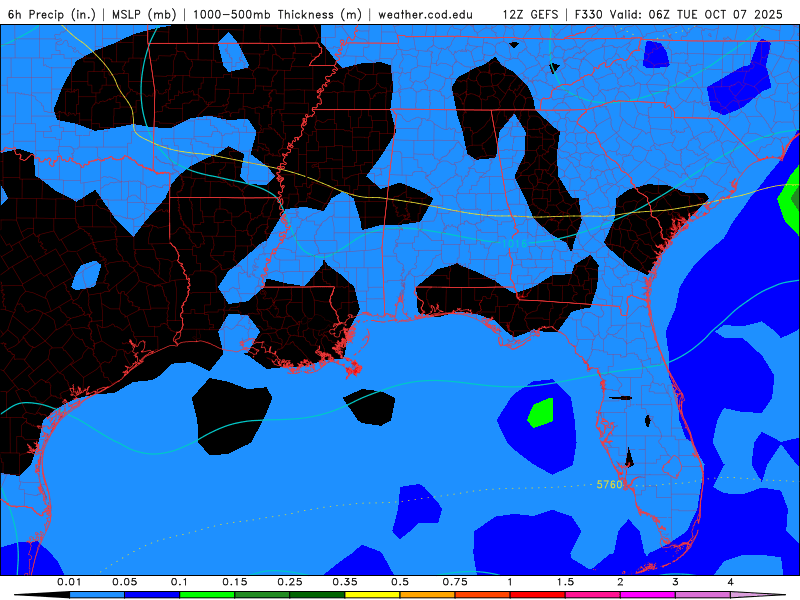
Task: Click the dark orange 0.75–1 legend swatch
Action: 483,595
